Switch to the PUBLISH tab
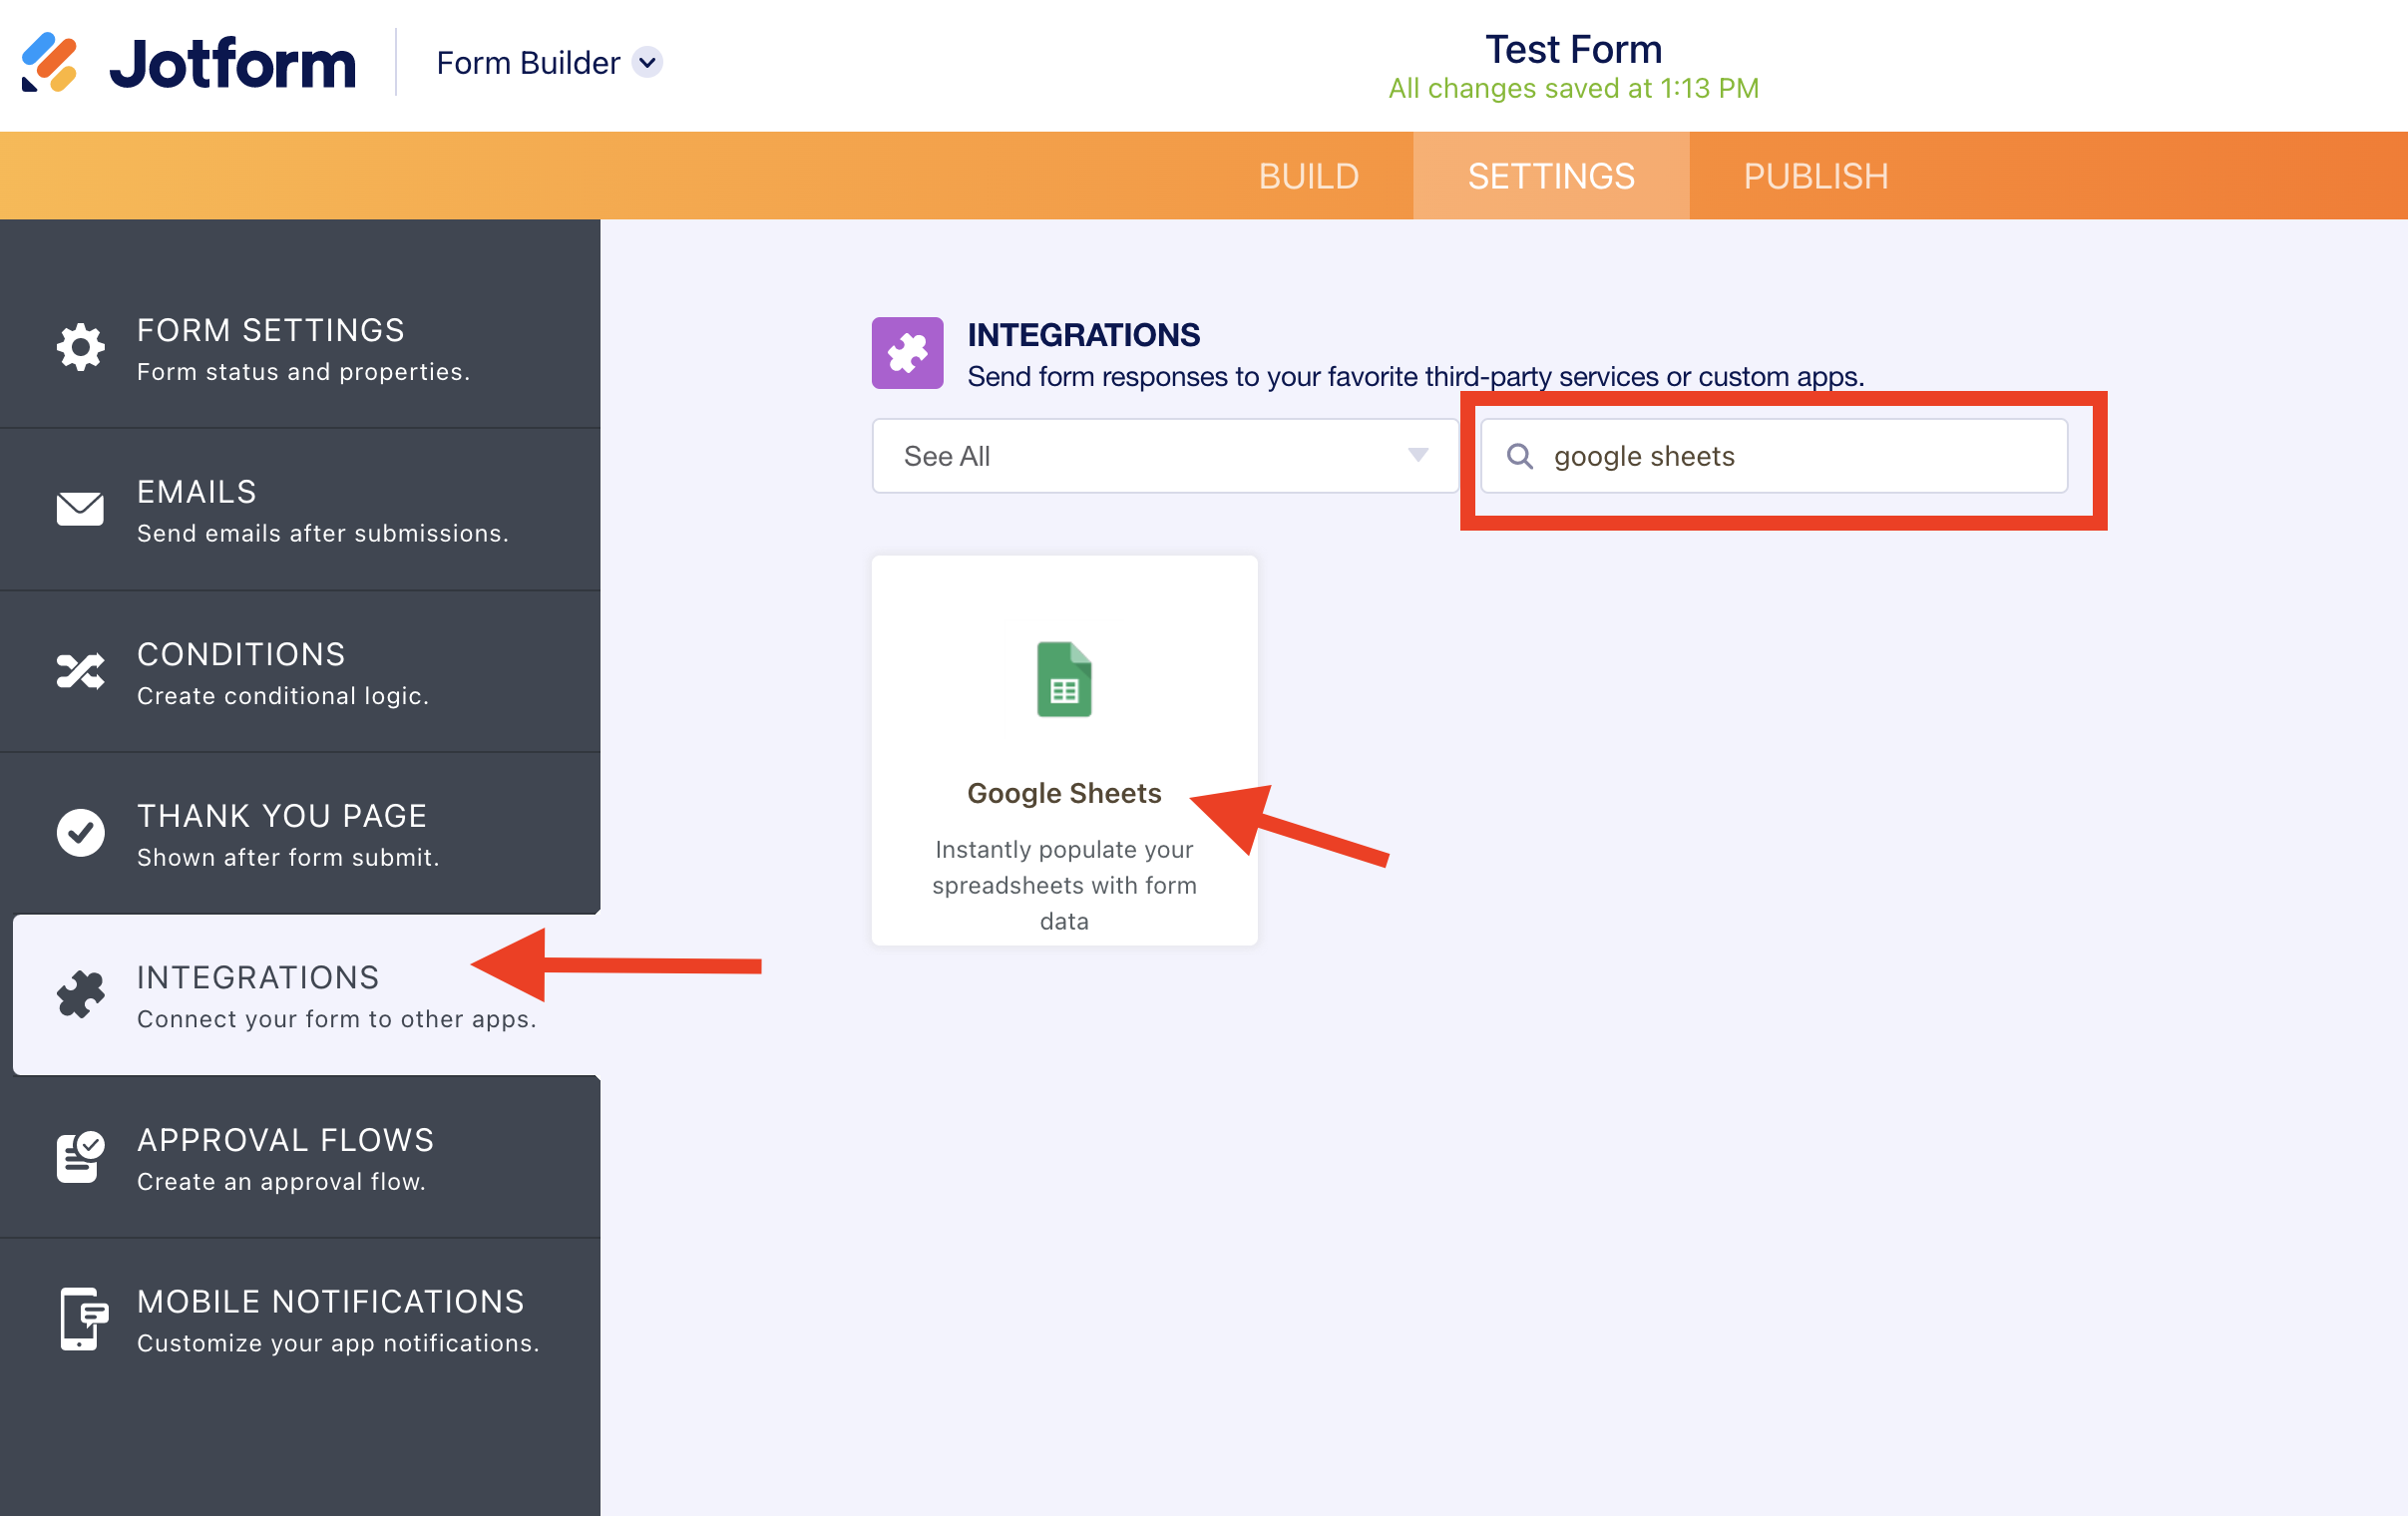Screen dimensions: 2408x1516 click(1815, 176)
